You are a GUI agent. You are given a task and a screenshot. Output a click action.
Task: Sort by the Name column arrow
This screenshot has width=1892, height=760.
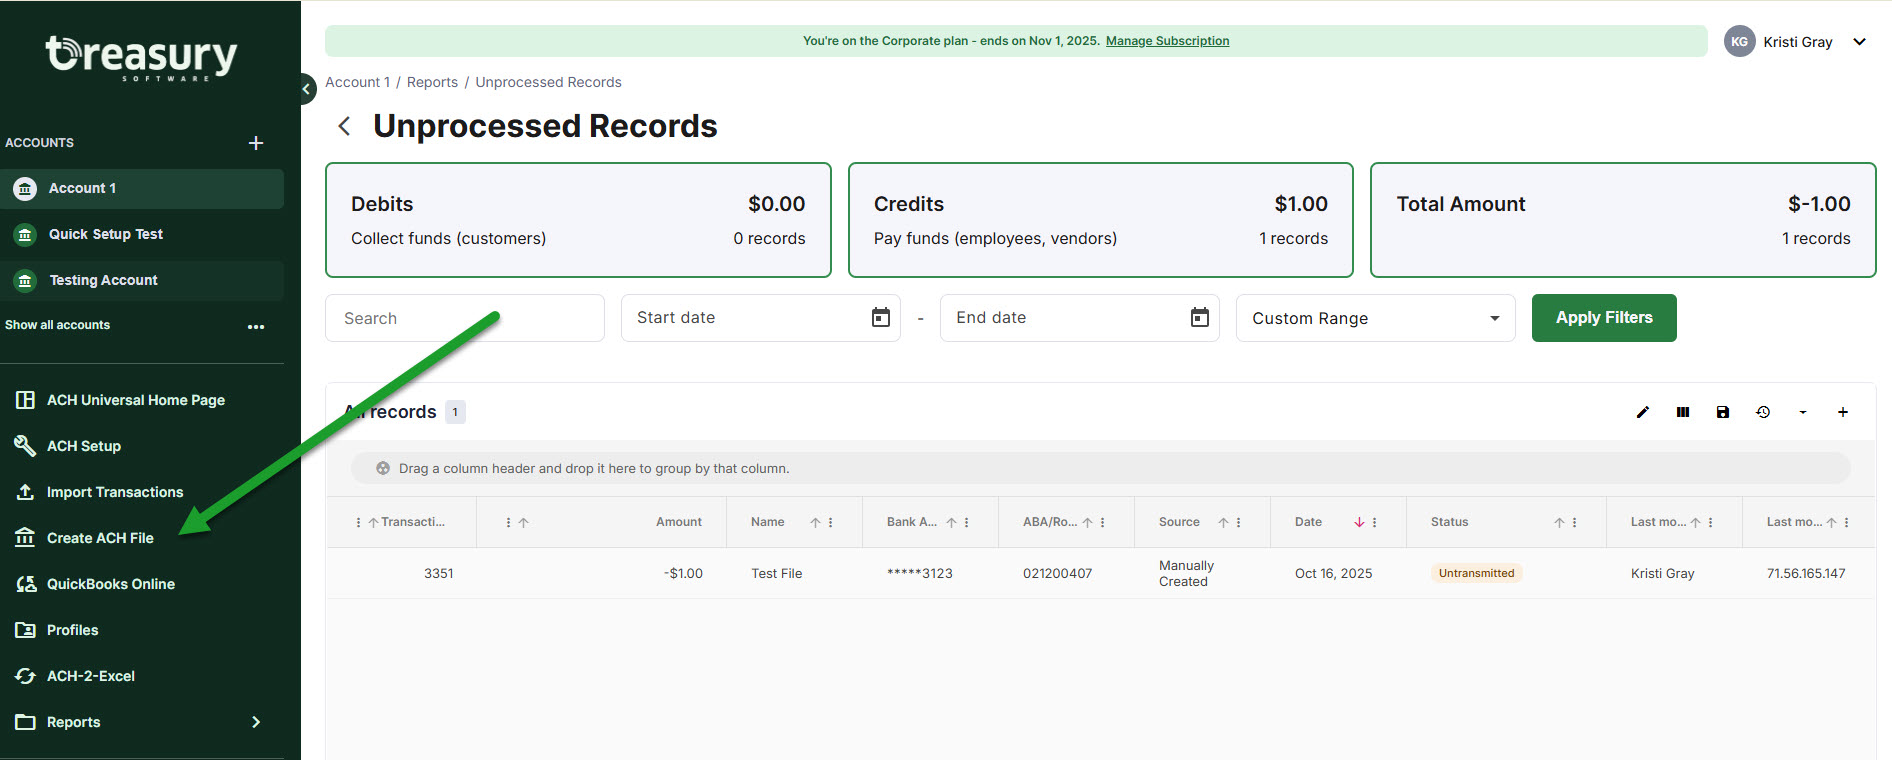(816, 522)
